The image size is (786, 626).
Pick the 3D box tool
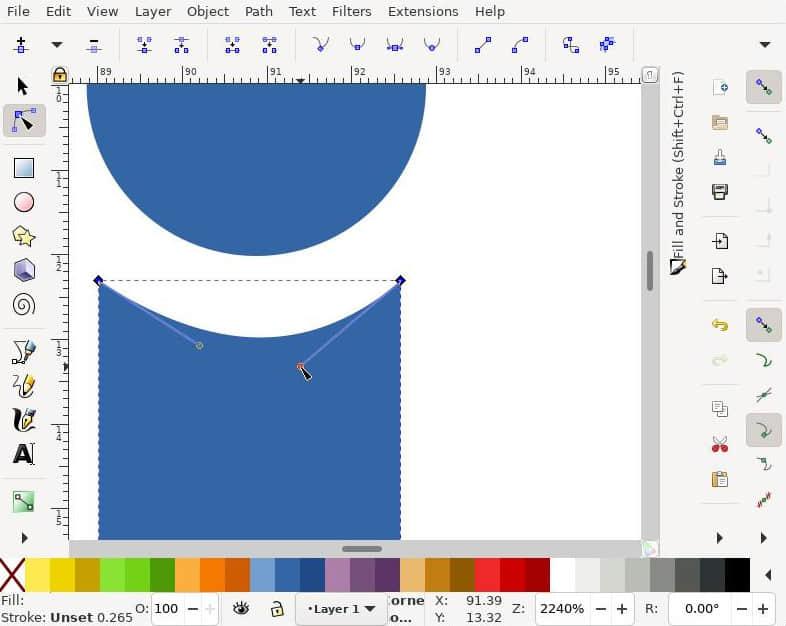(24, 270)
